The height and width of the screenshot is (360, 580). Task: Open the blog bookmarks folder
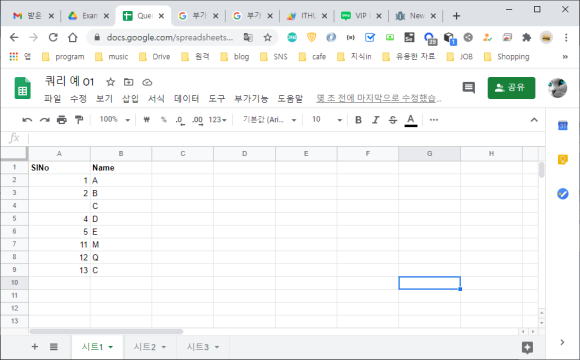click(235, 57)
